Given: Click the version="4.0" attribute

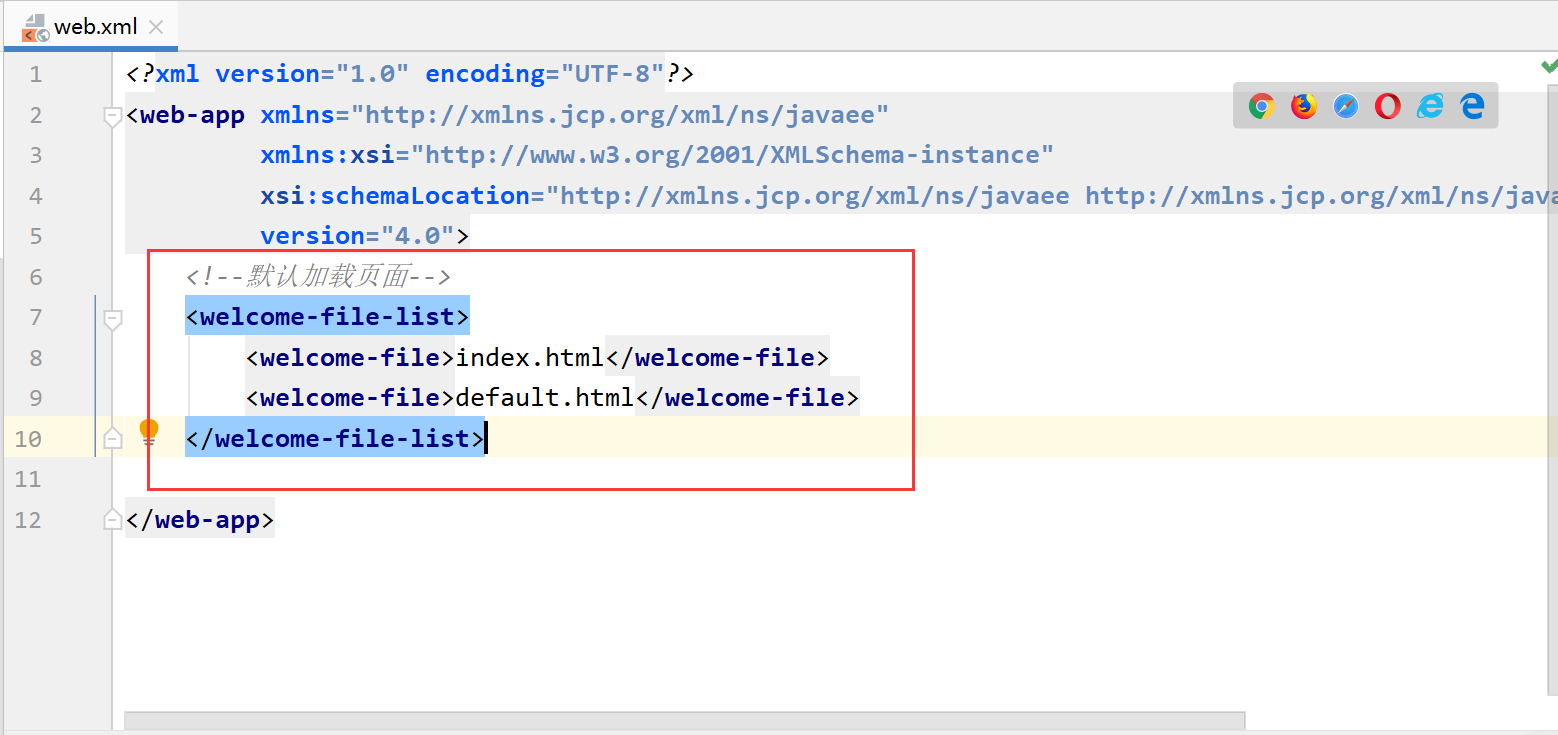Looking at the screenshot, I should tap(357, 236).
